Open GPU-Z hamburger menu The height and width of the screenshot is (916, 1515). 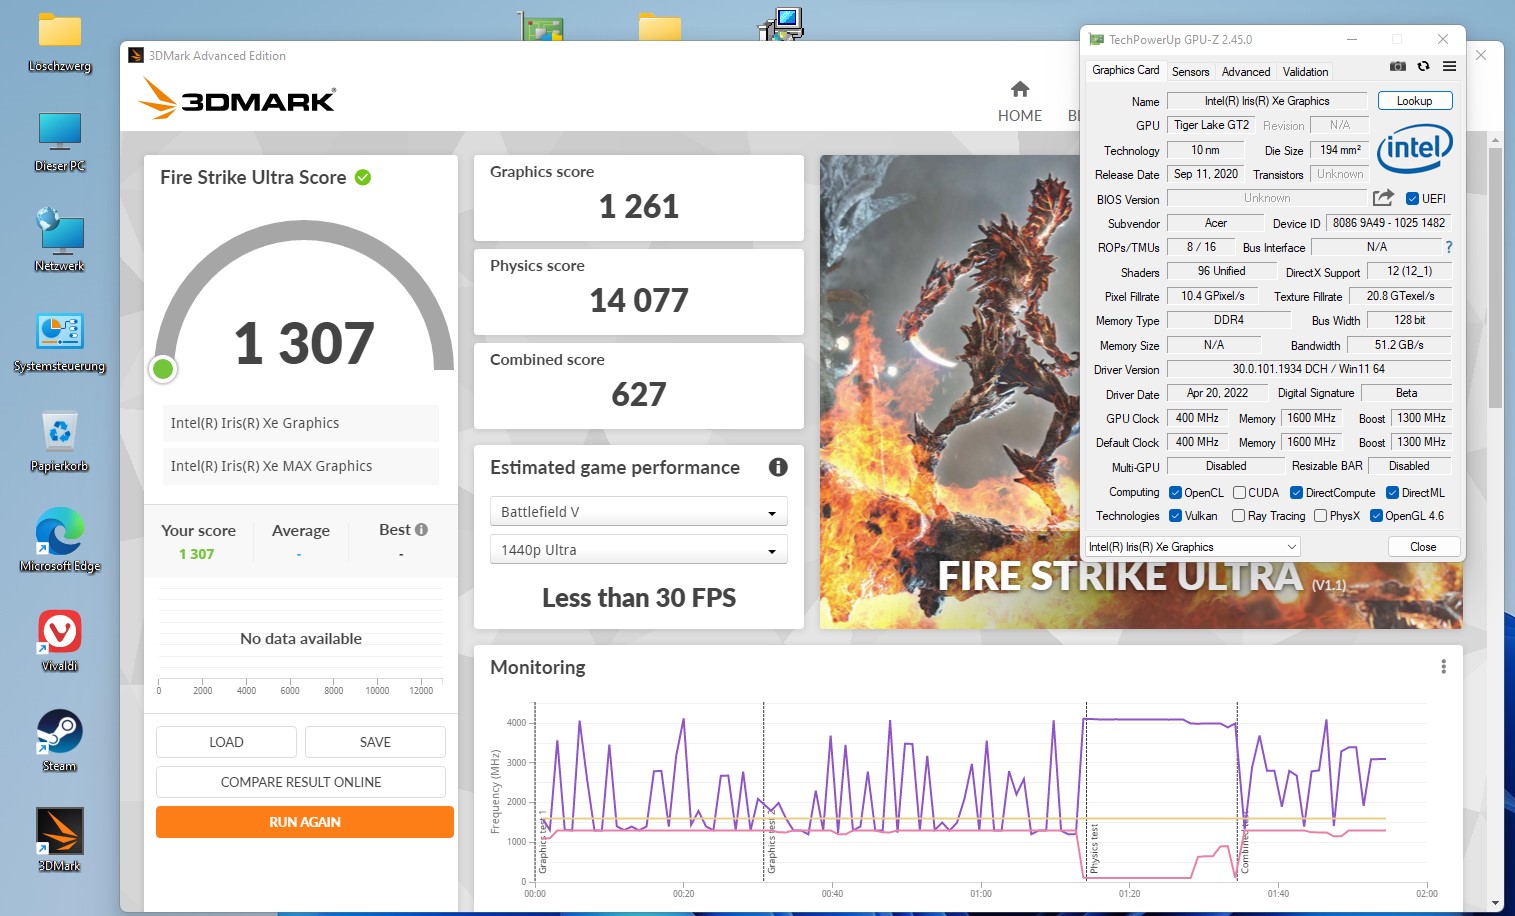coord(1449,66)
